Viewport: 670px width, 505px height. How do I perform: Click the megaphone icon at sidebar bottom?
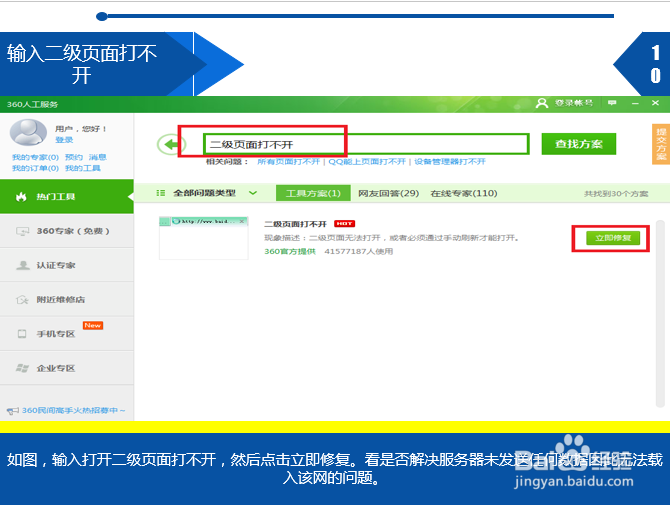click(x=12, y=411)
